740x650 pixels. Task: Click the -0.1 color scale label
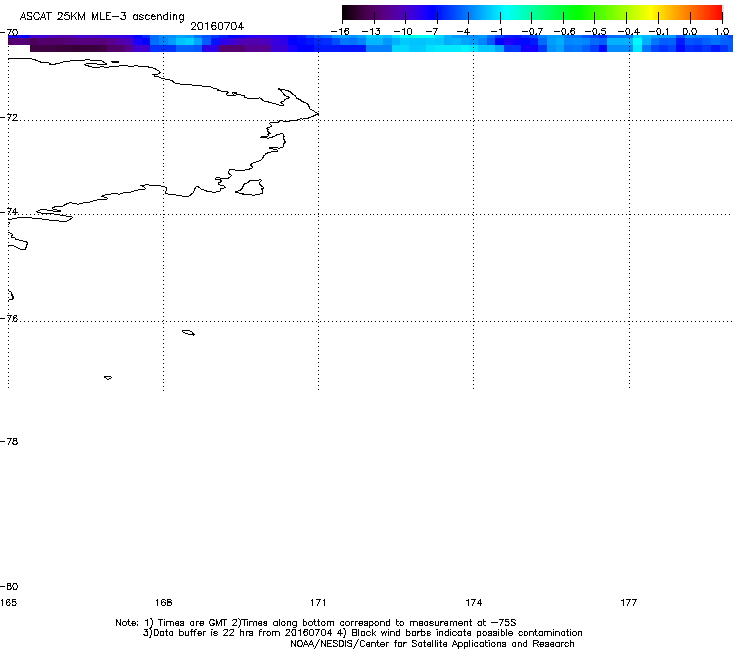click(x=659, y=32)
